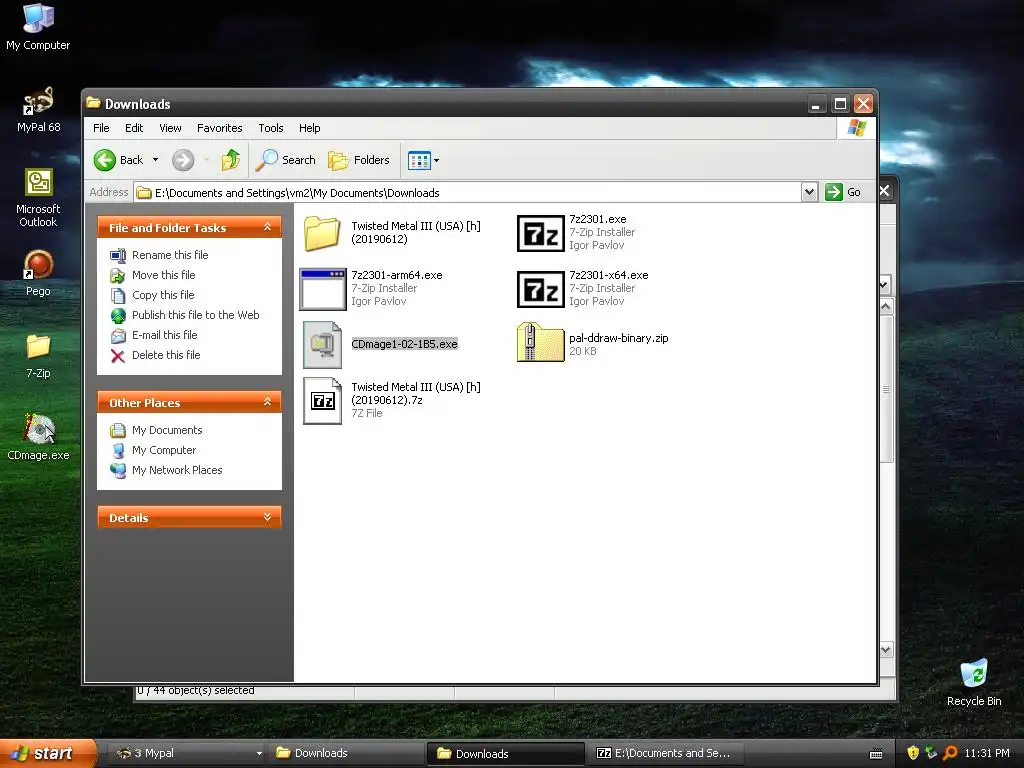Image resolution: width=1024 pixels, height=768 pixels.
Task: Select Twisted Metal III .7z file icon
Action: (x=322, y=400)
